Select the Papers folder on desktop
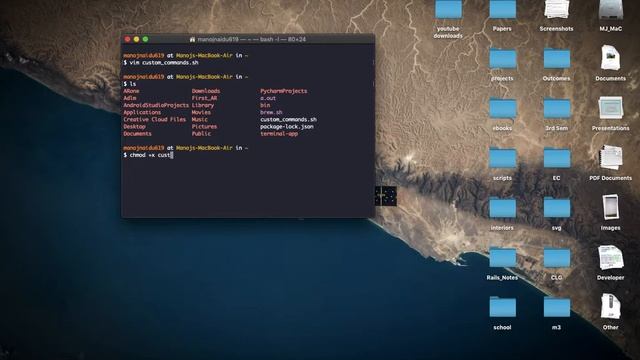 [x=502, y=10]
